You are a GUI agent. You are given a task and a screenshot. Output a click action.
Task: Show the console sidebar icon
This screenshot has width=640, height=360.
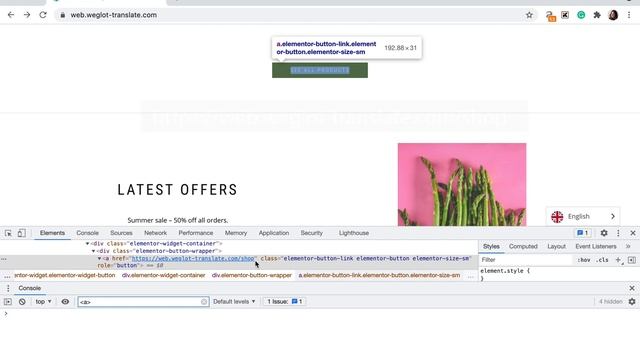click(8, 302)
